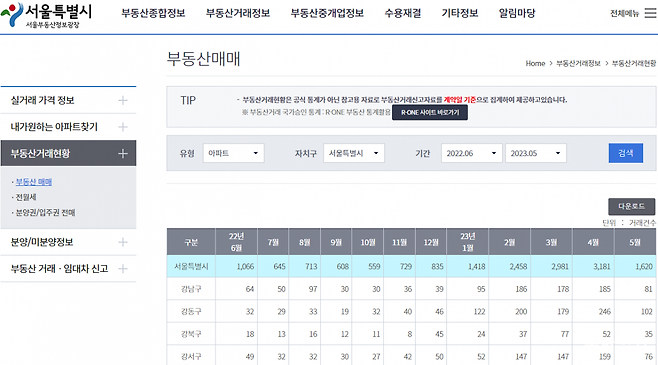658x365 pixels.
Task: Expand 실거래 가격 정보 plus icon
Action: (123, 100)
